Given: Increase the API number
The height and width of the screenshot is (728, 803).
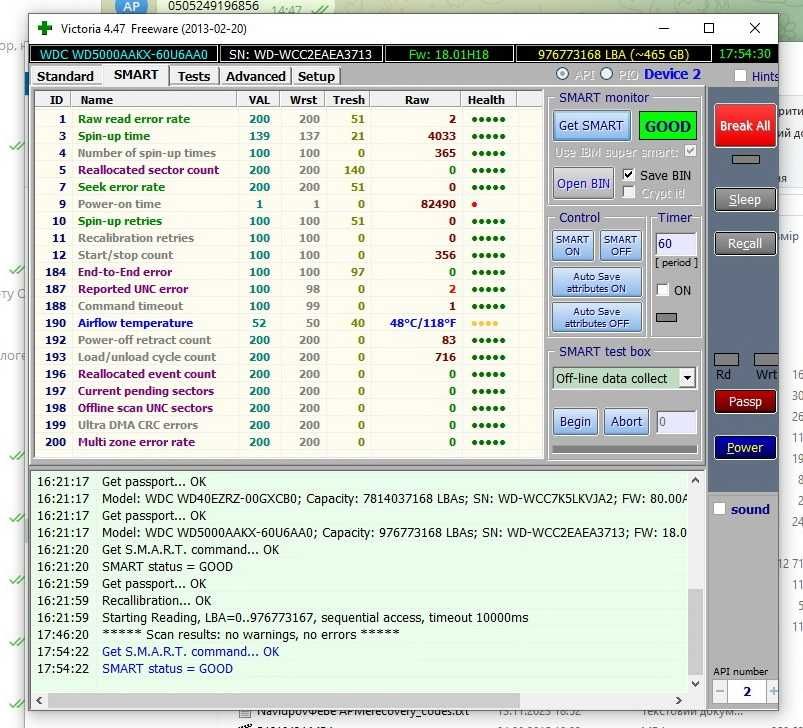Looking at the screenshot, I should [772, 692].
